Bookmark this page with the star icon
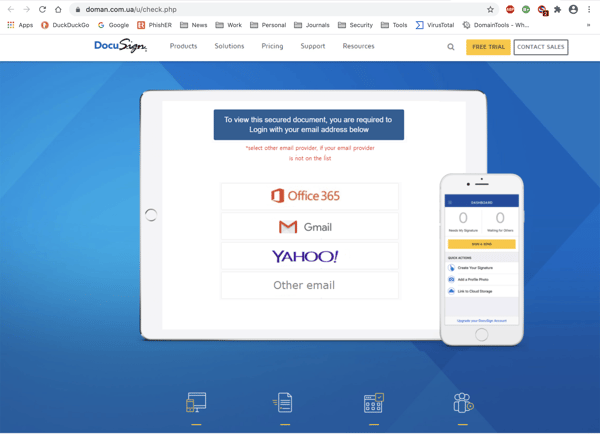The image size is (600, 434). tap(490, 9)
